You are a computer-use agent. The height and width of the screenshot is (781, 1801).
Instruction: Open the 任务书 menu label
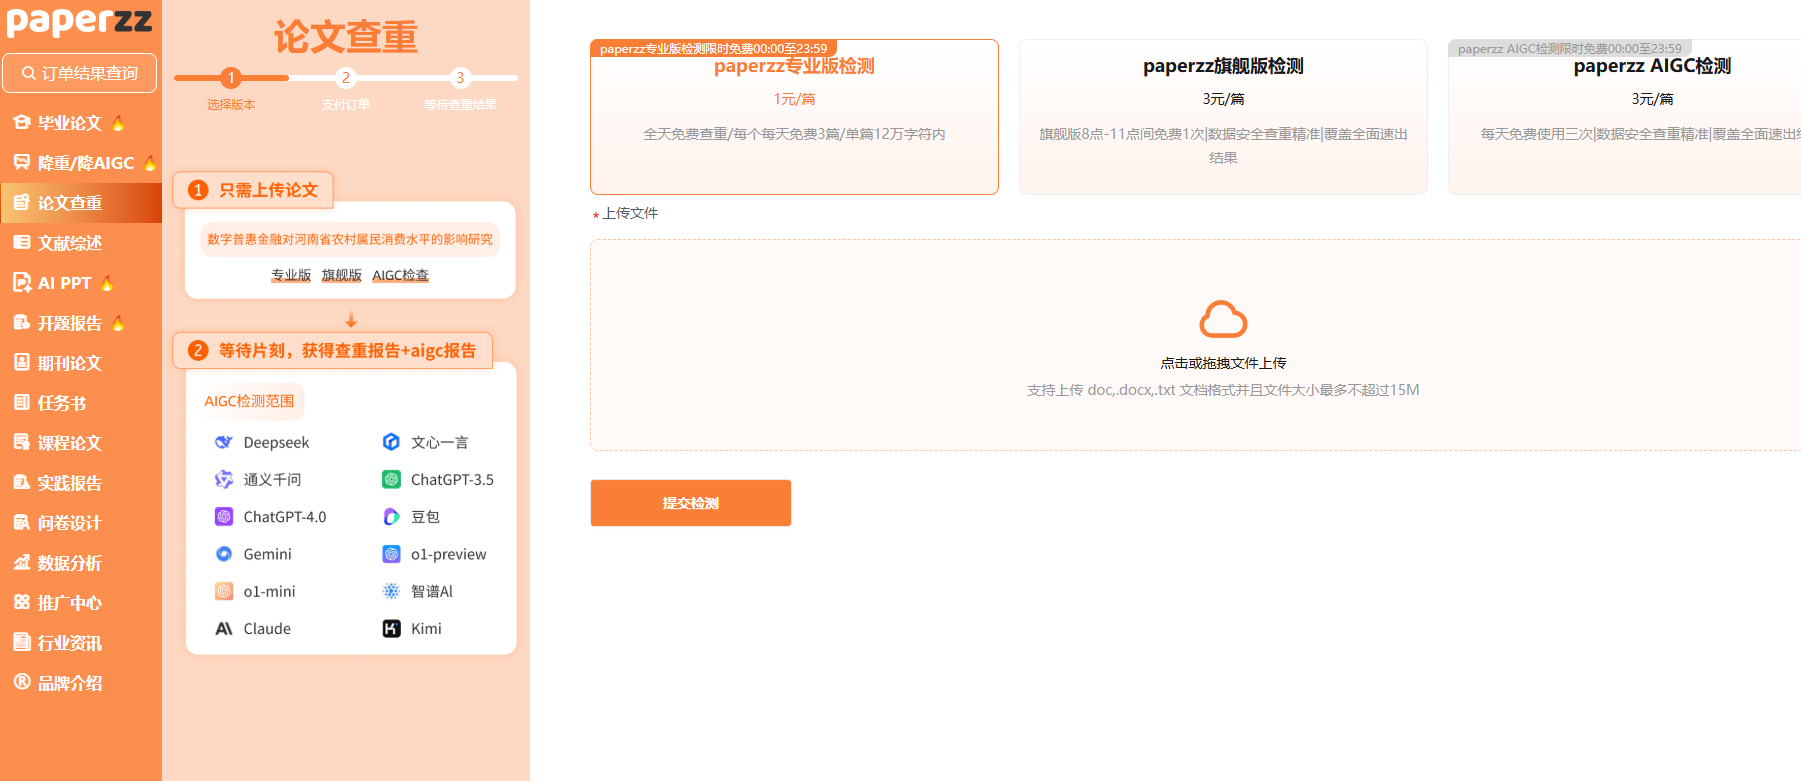pos(62,403)
